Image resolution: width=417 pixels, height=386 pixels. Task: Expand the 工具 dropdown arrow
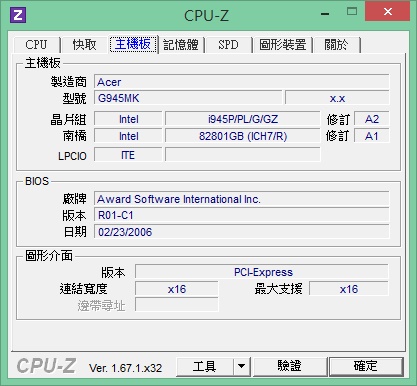tap(242, 367)
